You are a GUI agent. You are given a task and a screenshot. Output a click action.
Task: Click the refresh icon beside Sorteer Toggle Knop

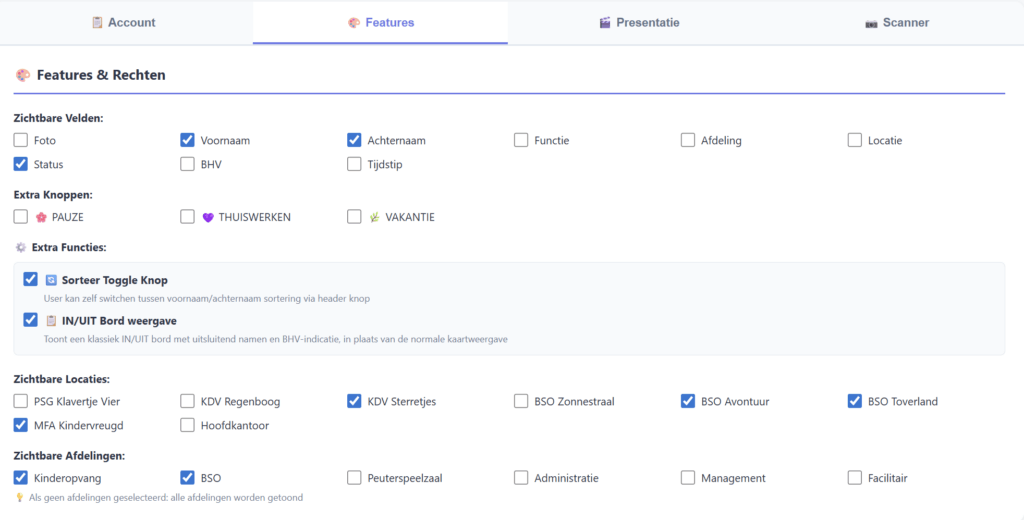click(51, 280)
